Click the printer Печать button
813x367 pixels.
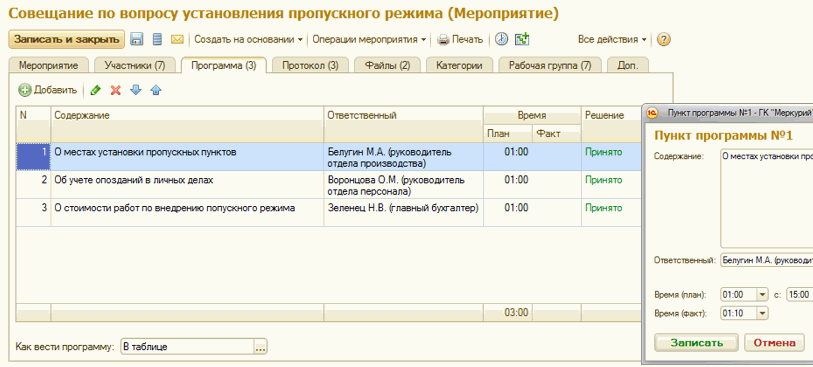coord(460,39)
